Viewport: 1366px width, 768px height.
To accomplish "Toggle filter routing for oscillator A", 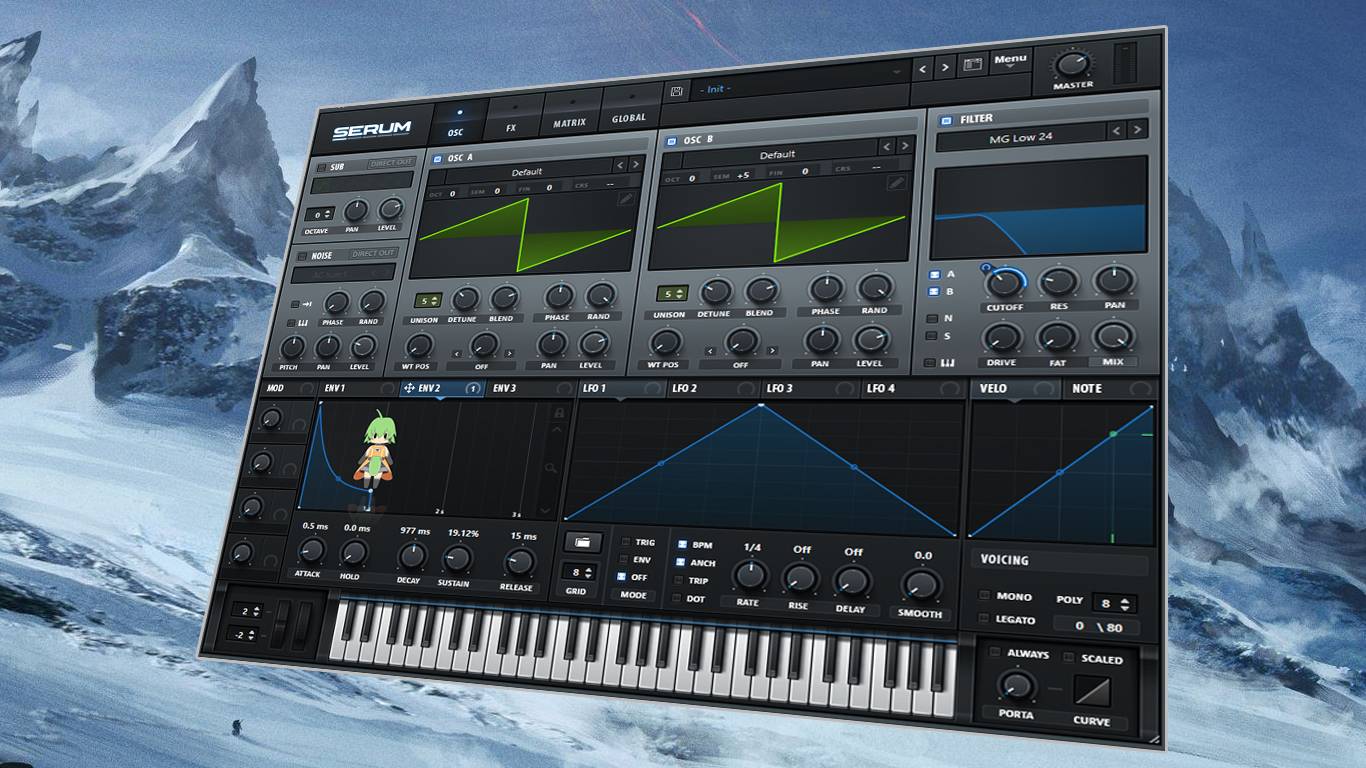I will click(934, 274).
